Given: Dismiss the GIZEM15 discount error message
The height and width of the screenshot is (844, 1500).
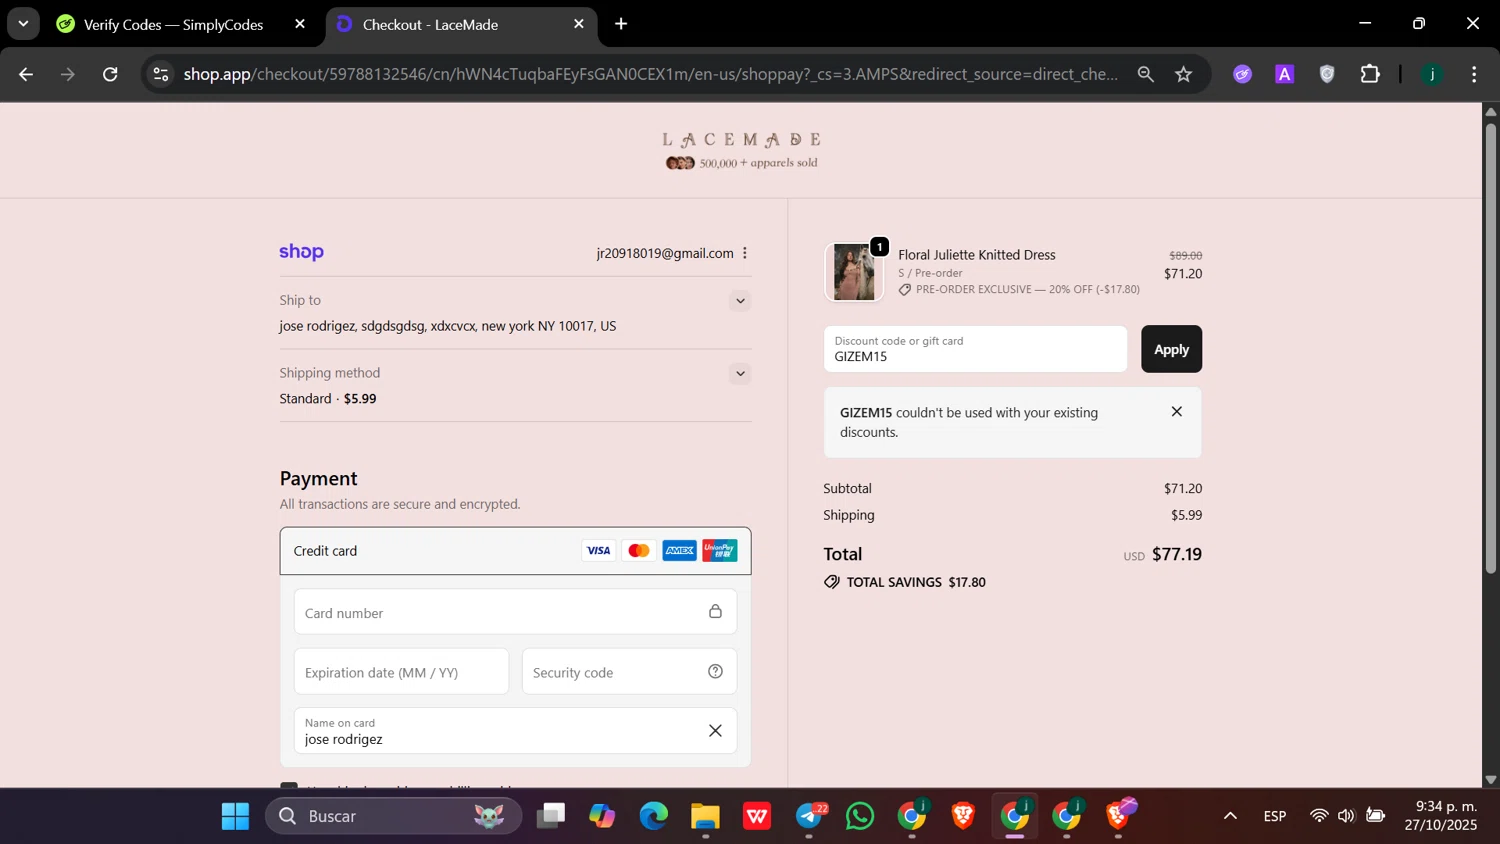Looking at the screenshot, I should coord(1176,412).
